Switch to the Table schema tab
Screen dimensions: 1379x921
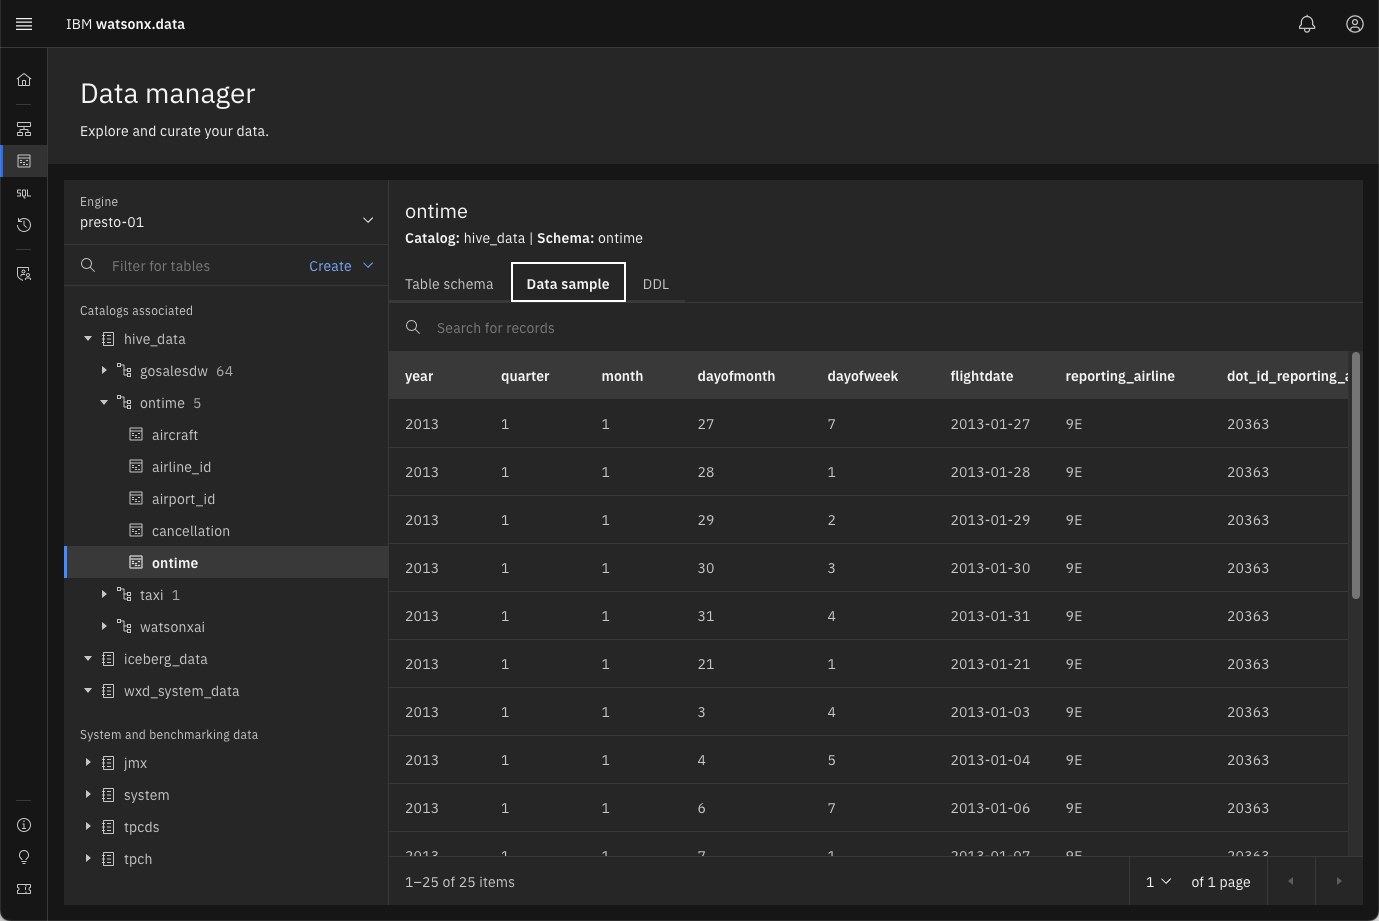pyautogui.click(x=449, y=283)
